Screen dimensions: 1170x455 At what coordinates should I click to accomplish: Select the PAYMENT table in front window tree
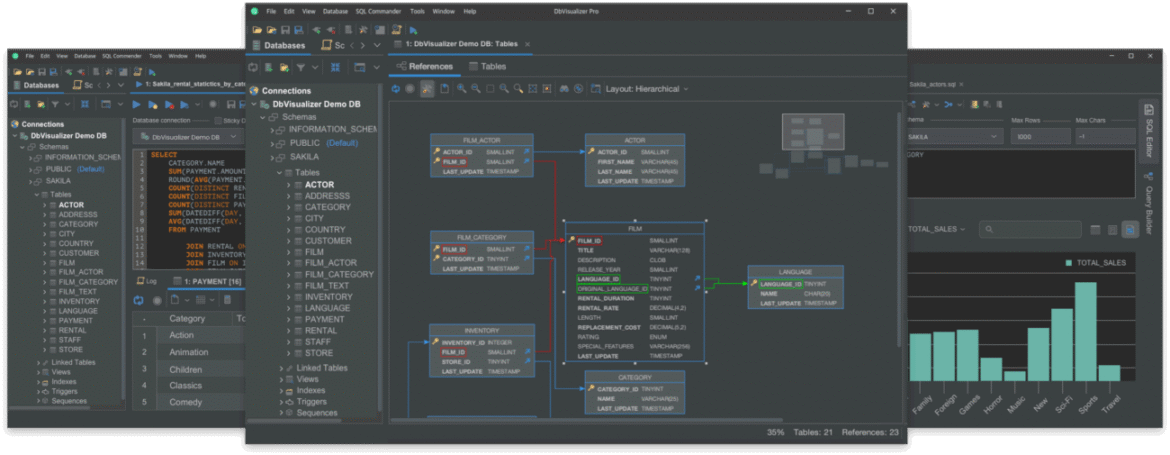point(324,319)
